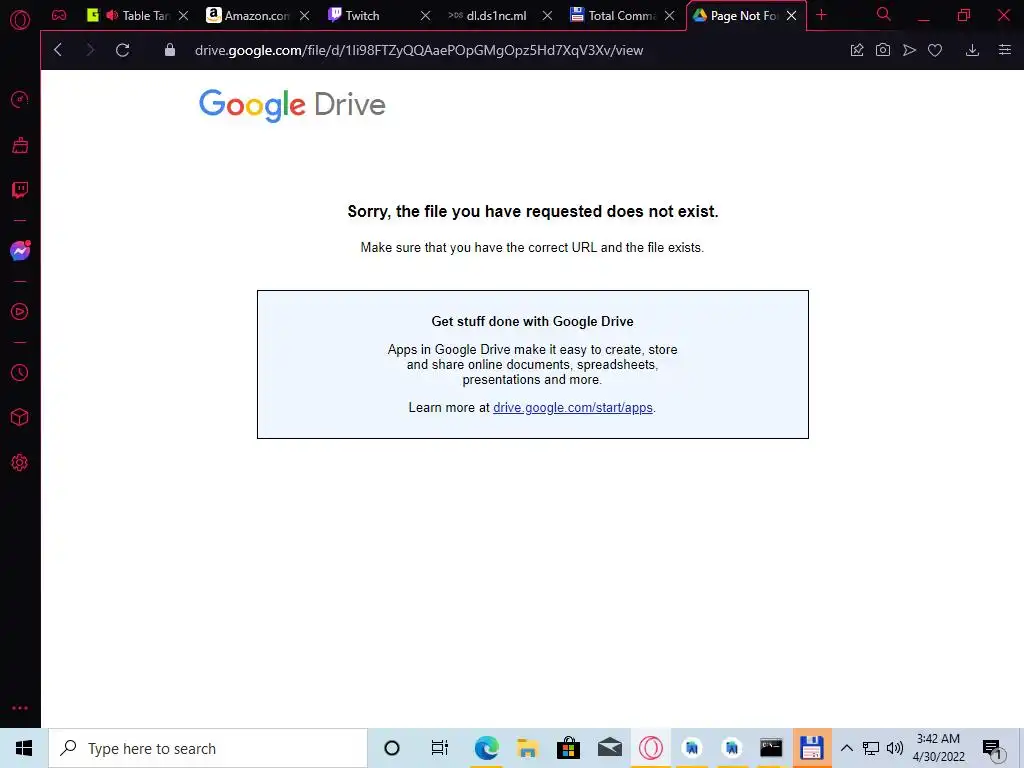The width and height of the screenshot is (1024, 768).
Task: Click 'Get stuff done with Google Drive' text
Action: [532, 321]
